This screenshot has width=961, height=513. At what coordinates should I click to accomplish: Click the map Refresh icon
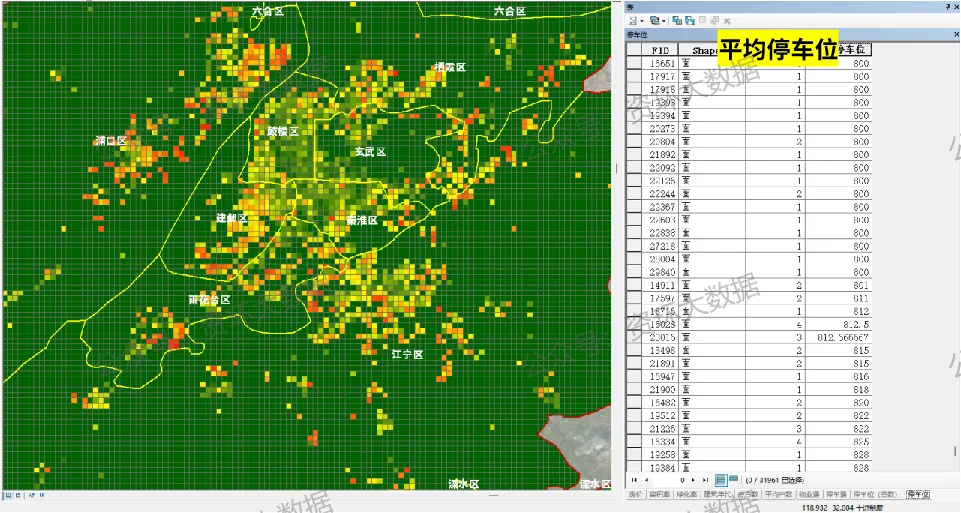click(32, 495)
